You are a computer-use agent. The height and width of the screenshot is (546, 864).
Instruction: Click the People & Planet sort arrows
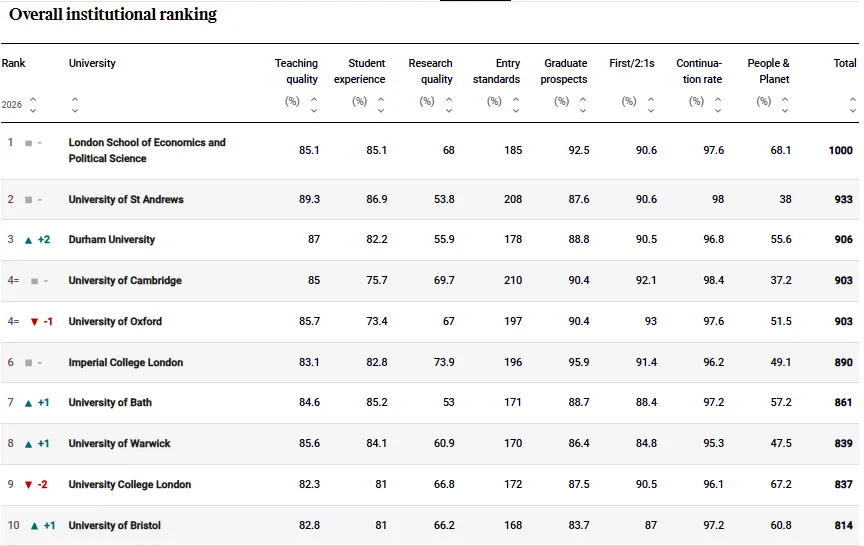pyautogui.click(x=785, y=104)
